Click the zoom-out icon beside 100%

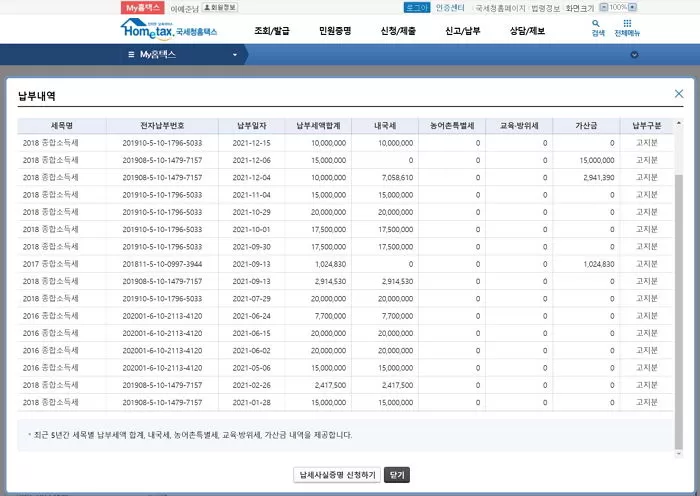(x=603, y=7)
